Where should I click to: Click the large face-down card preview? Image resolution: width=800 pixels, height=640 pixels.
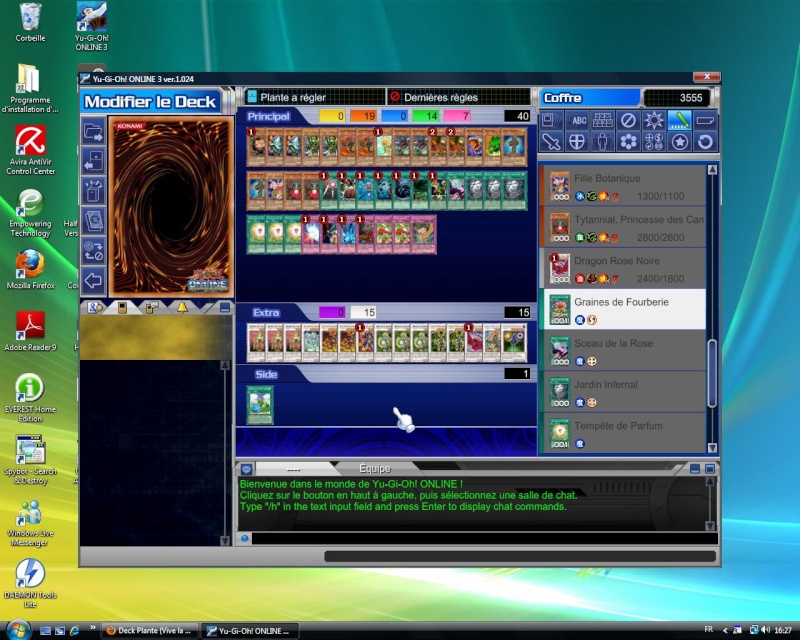(x=171, y=207)
